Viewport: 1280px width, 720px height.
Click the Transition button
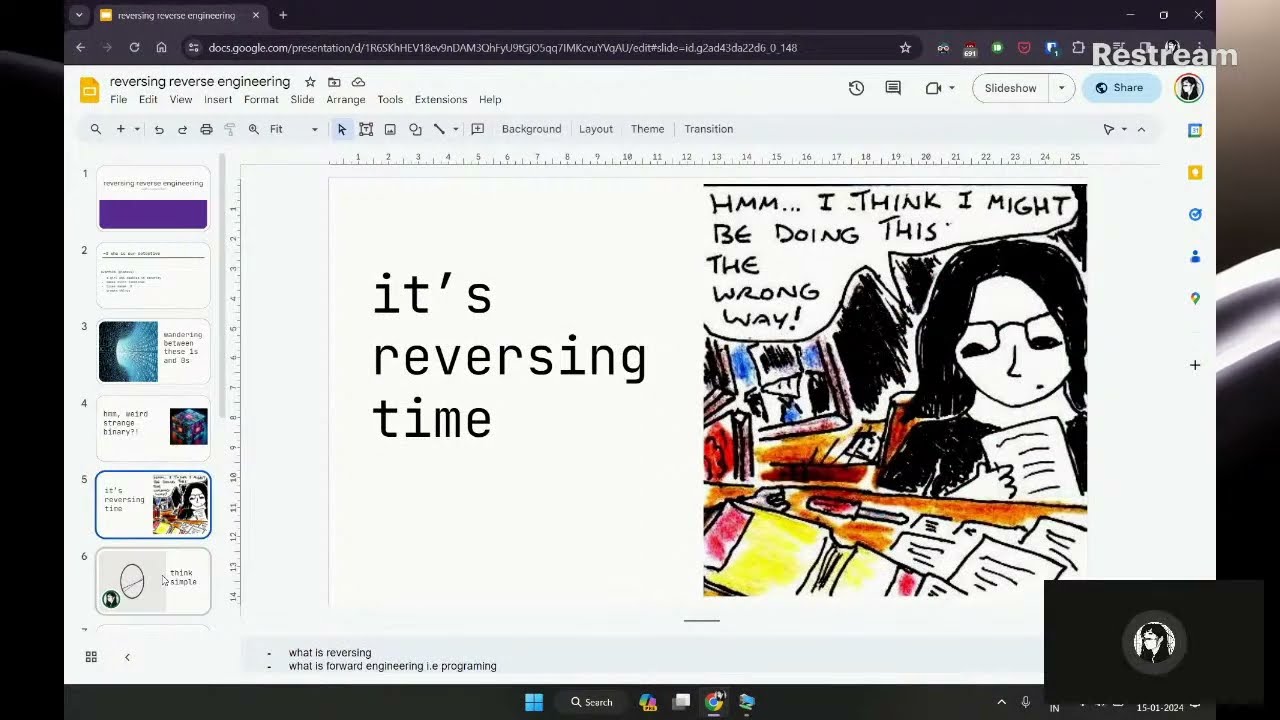point(709,129)
